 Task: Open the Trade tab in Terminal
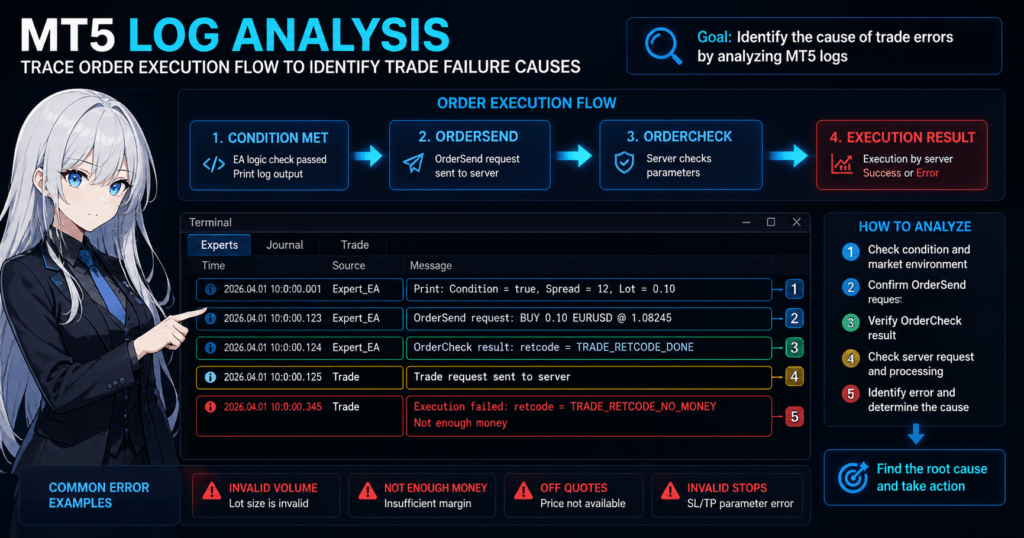coord(355,245)
